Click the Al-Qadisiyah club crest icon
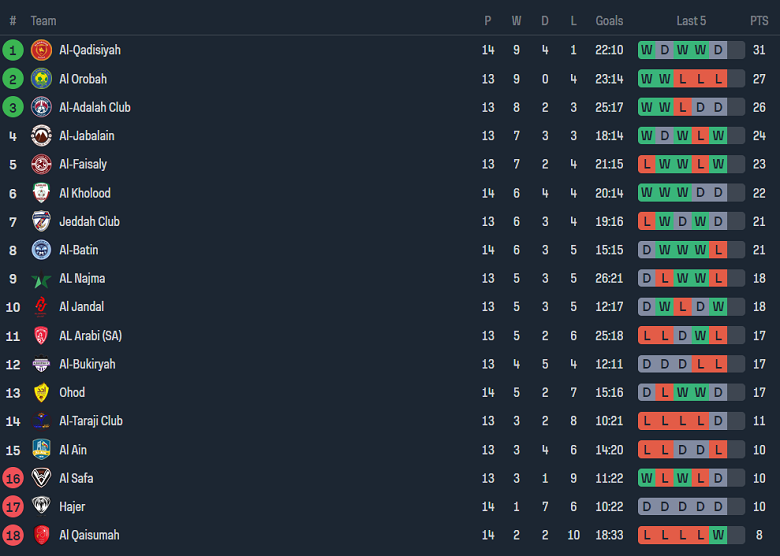 41,50
